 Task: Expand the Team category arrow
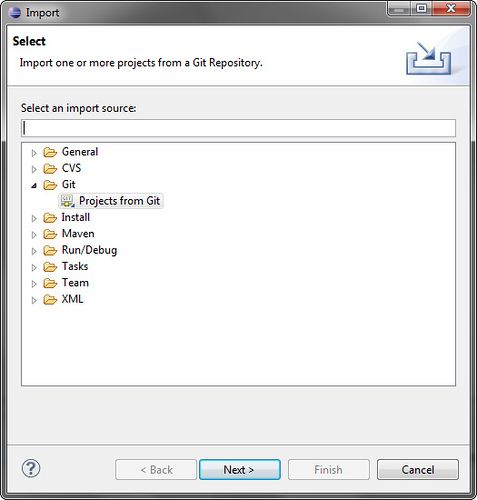pos(34,284)
